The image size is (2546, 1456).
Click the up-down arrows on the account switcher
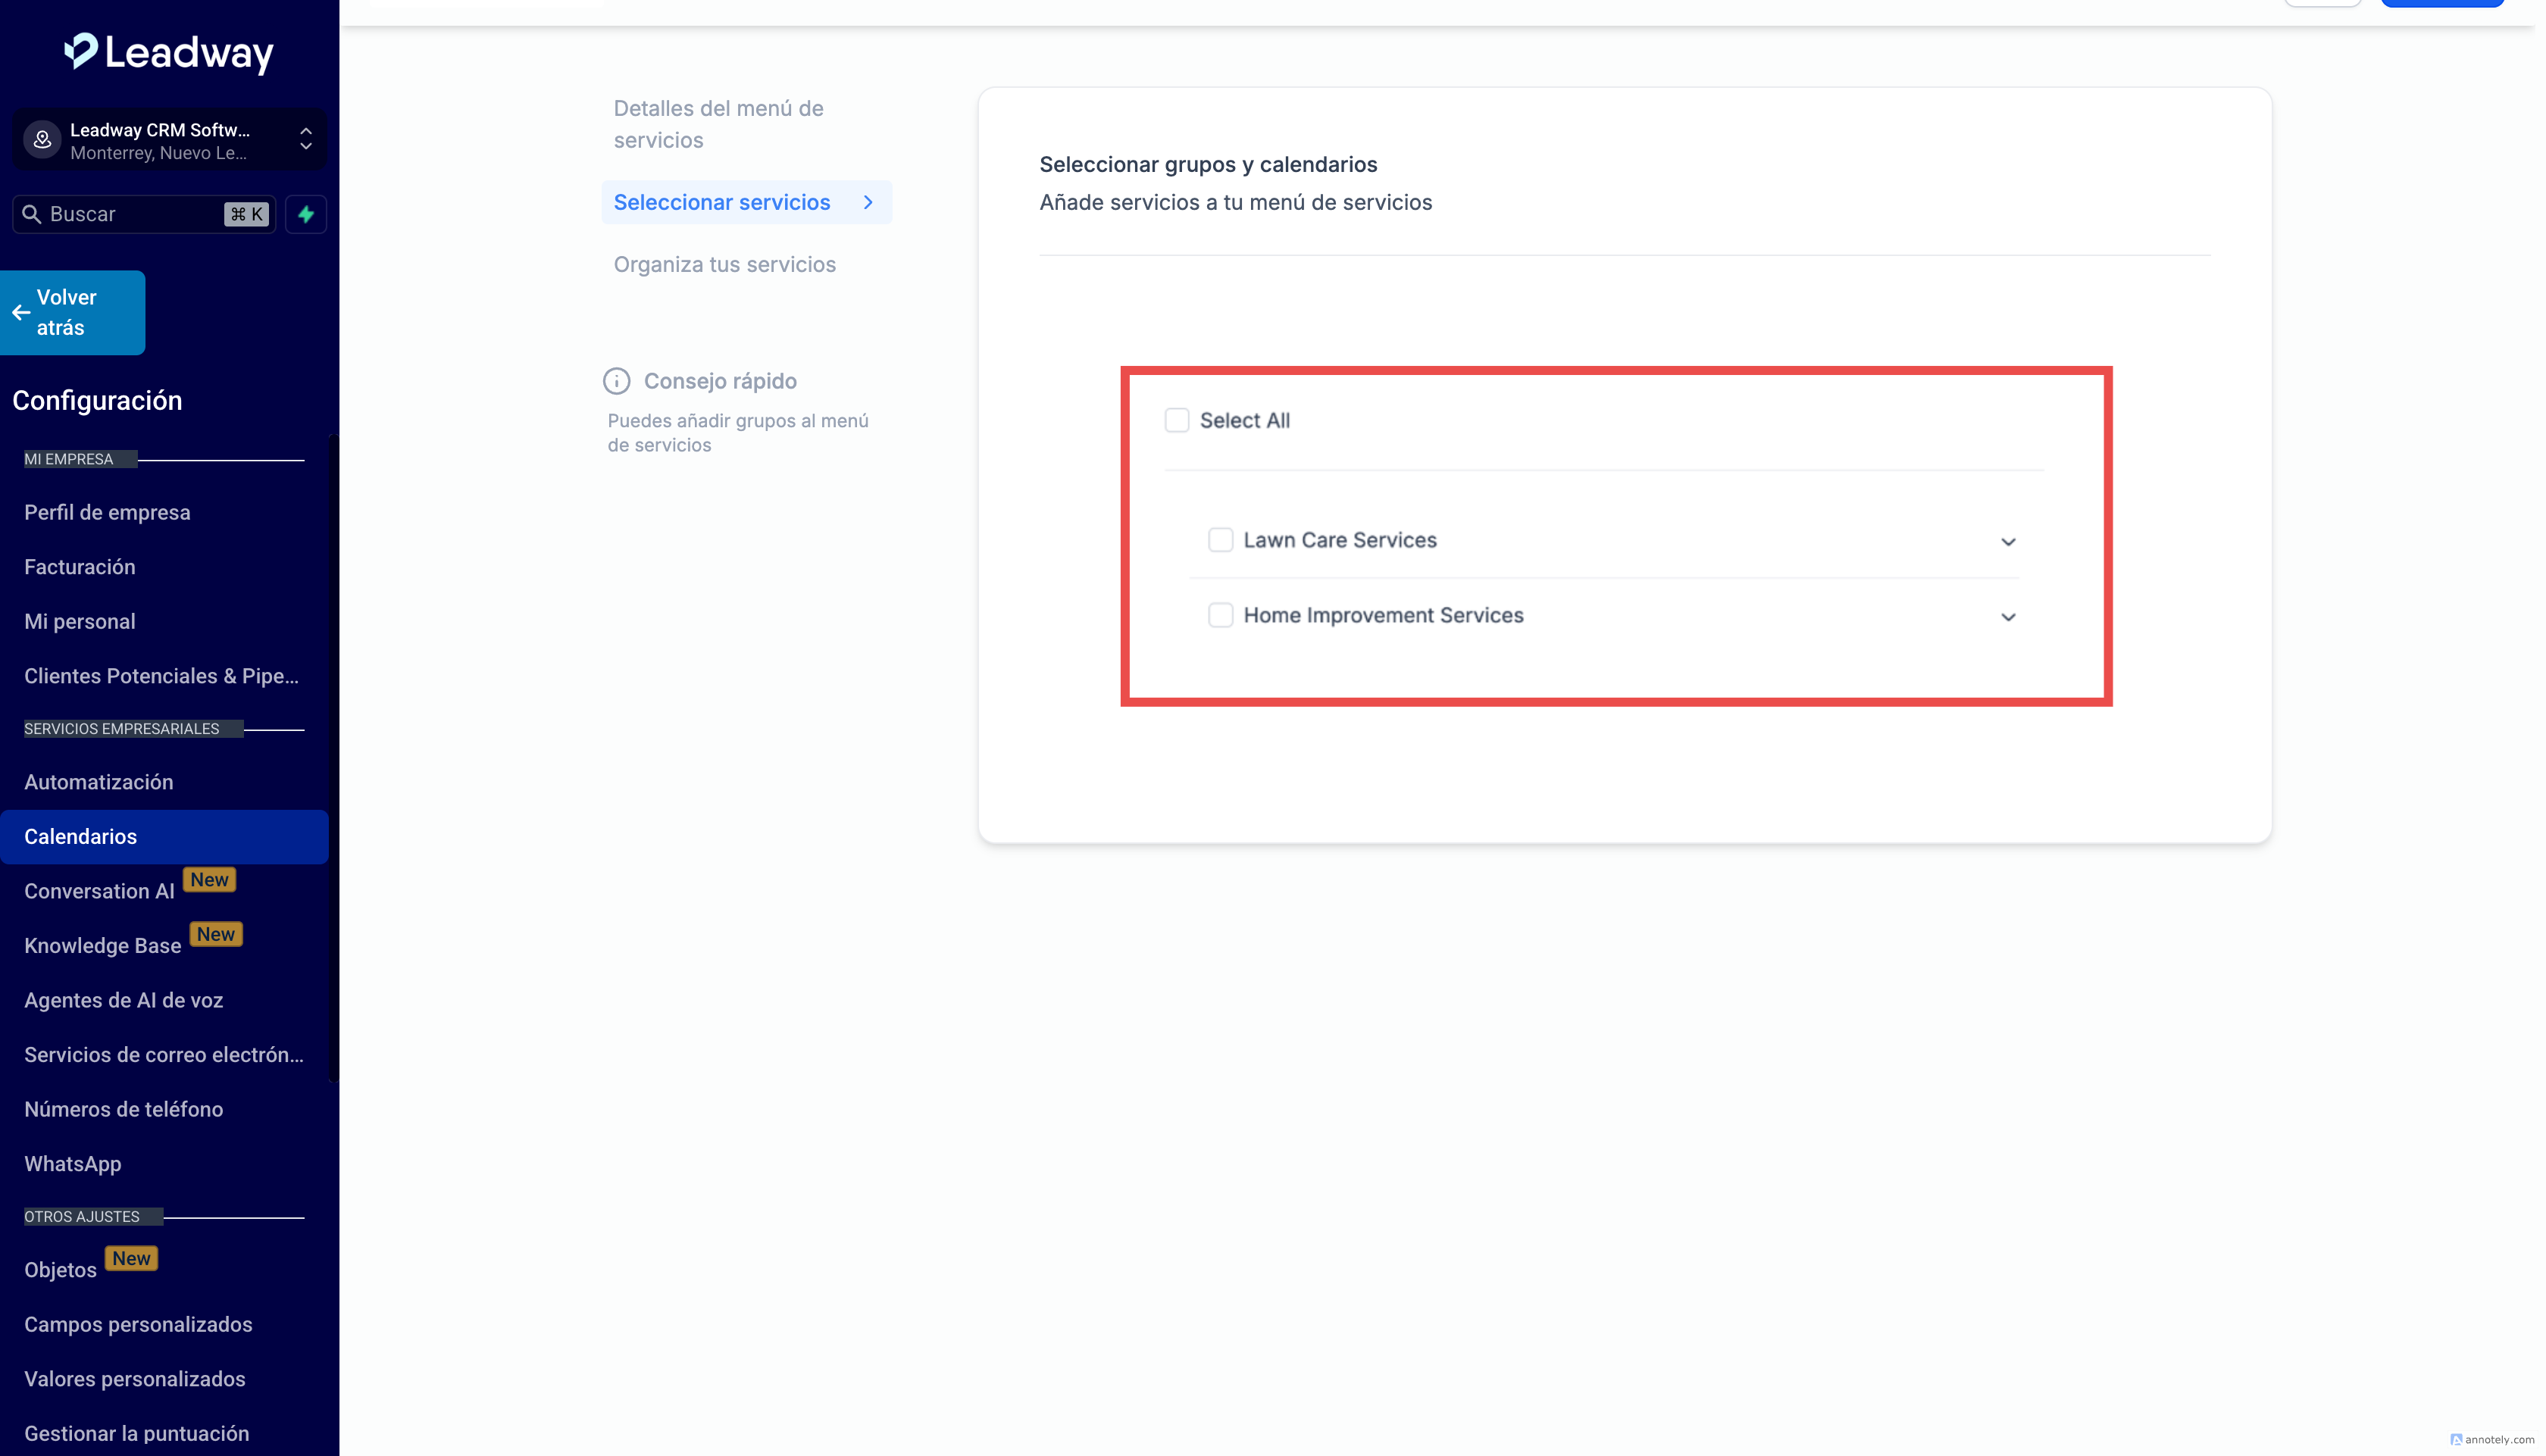coord(306,140)
